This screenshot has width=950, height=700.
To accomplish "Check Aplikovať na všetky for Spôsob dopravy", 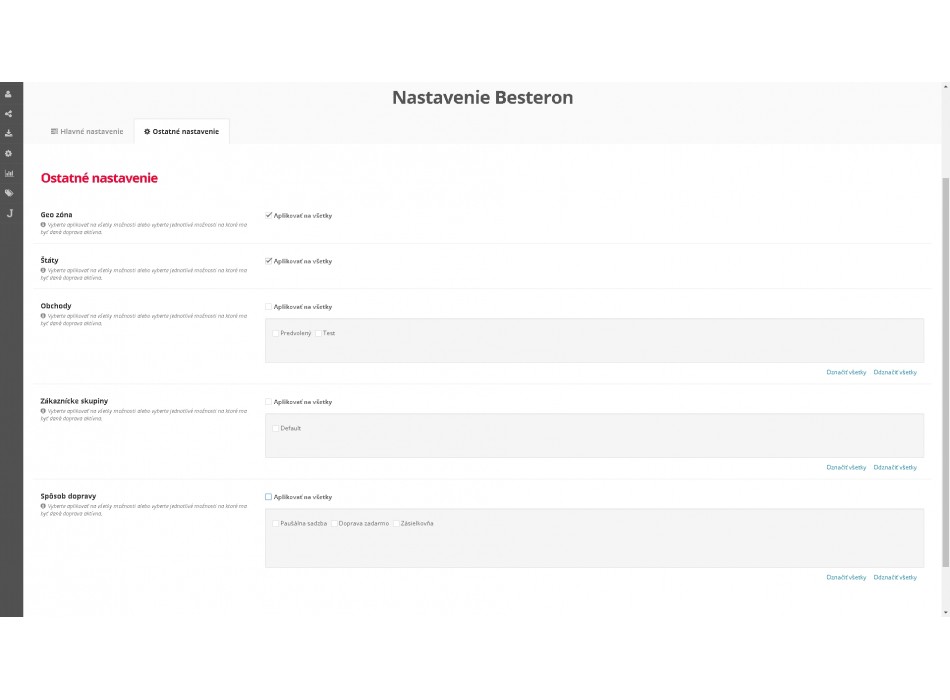I will (268, 497).
